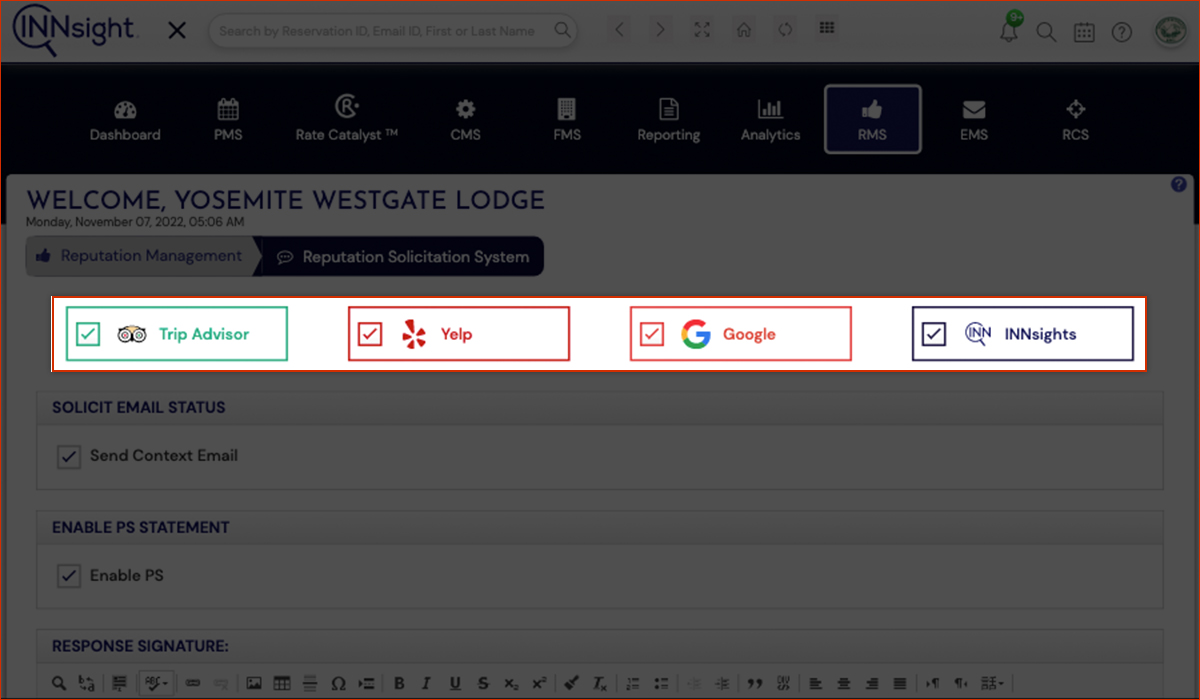Apply subscript formatting
This screenshot has height=700, width=1200.
511,684
